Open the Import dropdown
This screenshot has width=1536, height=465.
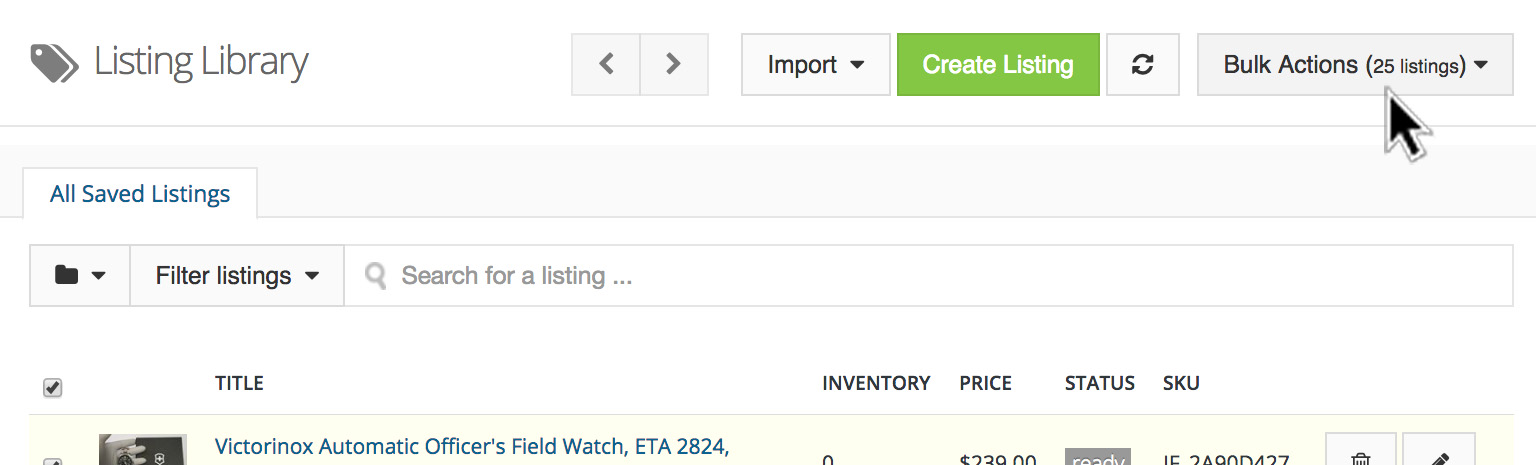point(815,64)
